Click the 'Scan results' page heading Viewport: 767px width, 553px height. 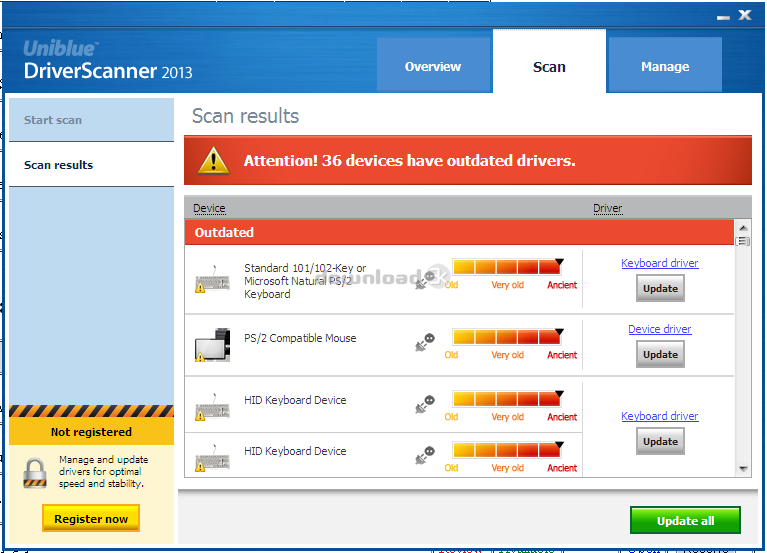tap(245, 116)
